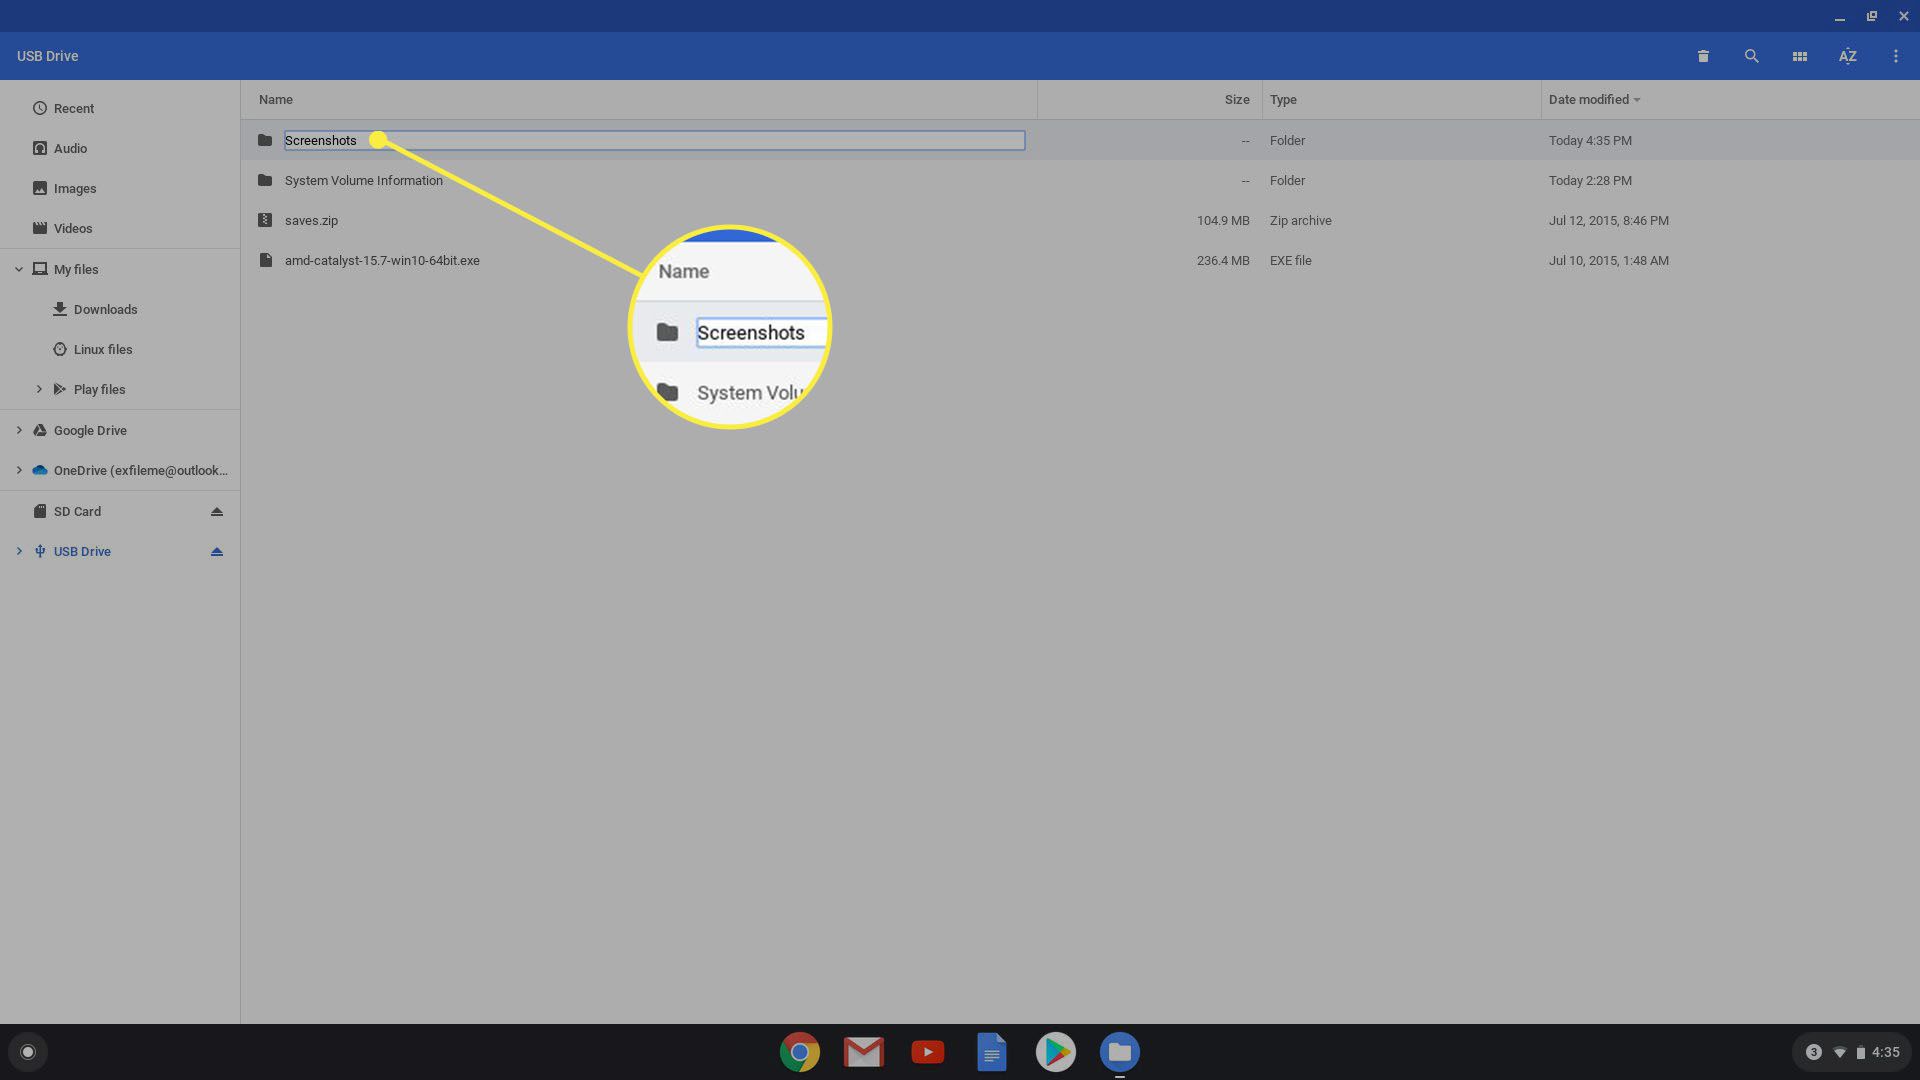Expand the Google Drive section

point(18,430)
